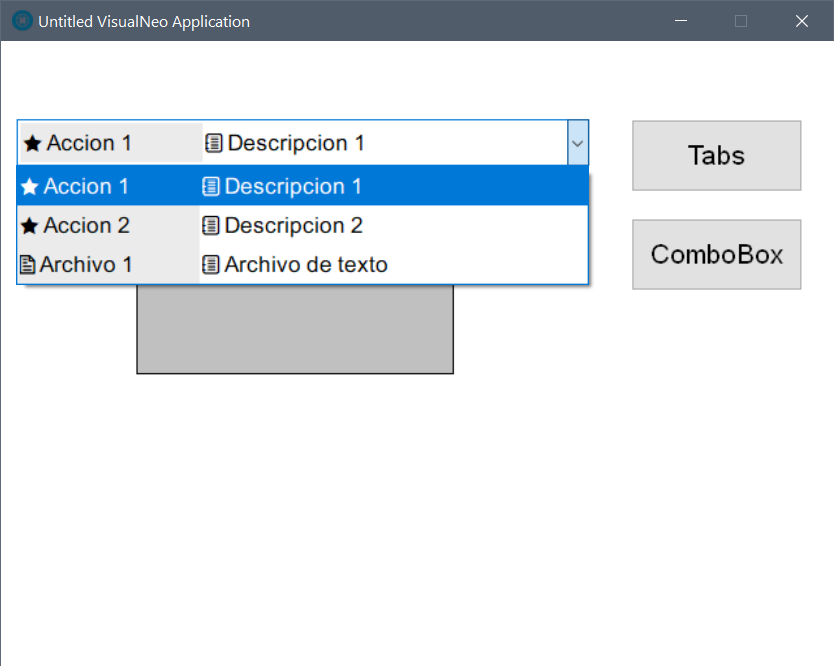
Task: Choose the Archivo 1 entry from the dropdown
Action: tap(85, 265)
